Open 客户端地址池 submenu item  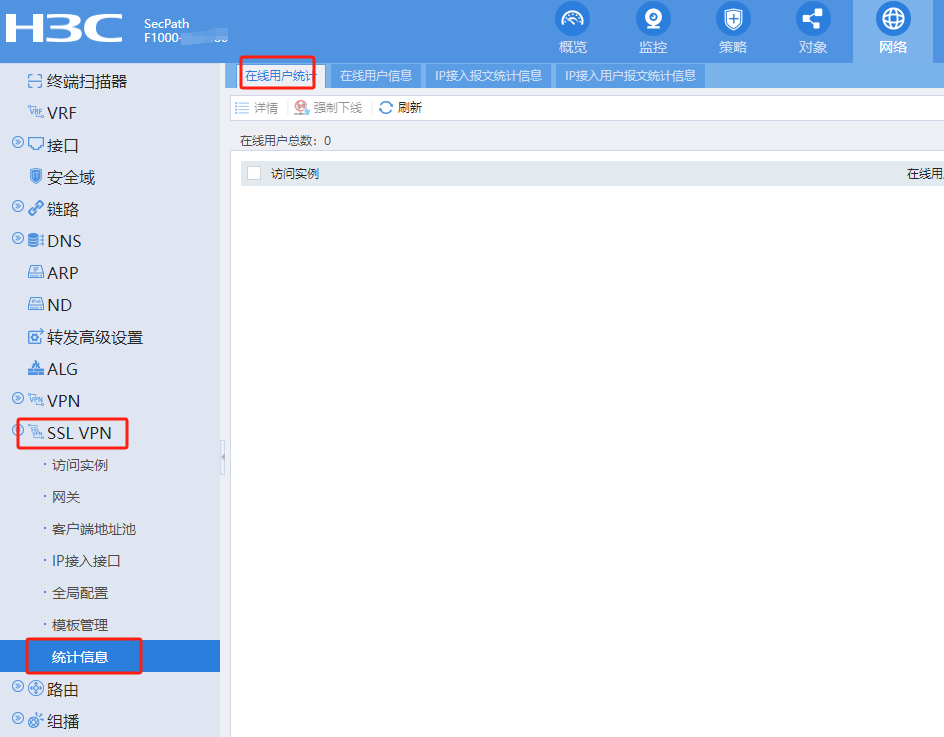(x=93, y=529)
